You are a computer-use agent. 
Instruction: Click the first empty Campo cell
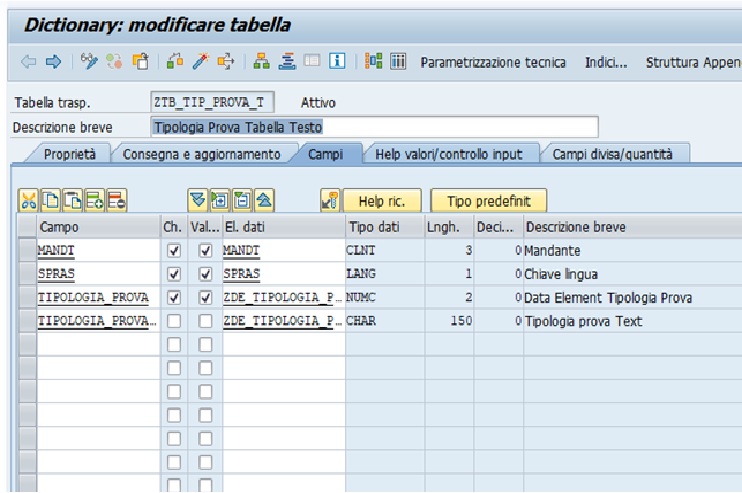[98, 345]
